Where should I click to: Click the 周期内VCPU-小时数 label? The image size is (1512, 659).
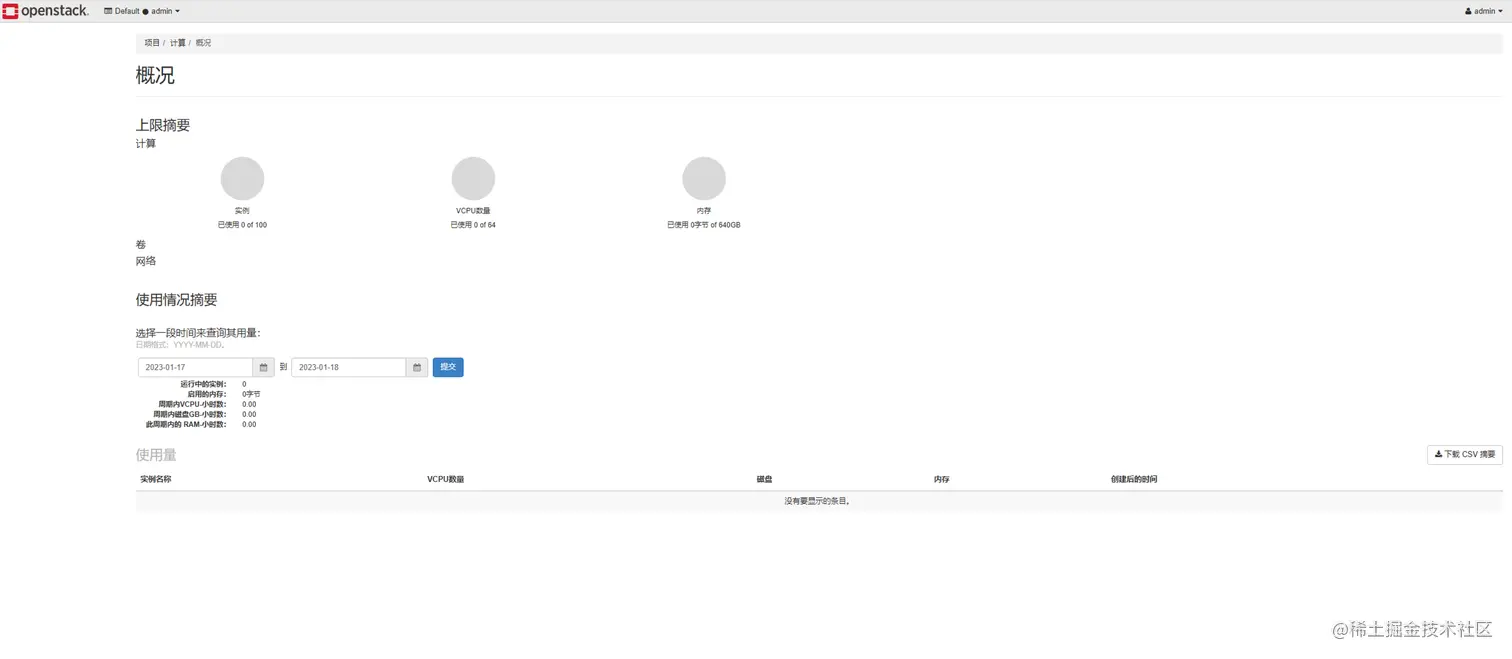pyautogui.click(x=192, y=404)
